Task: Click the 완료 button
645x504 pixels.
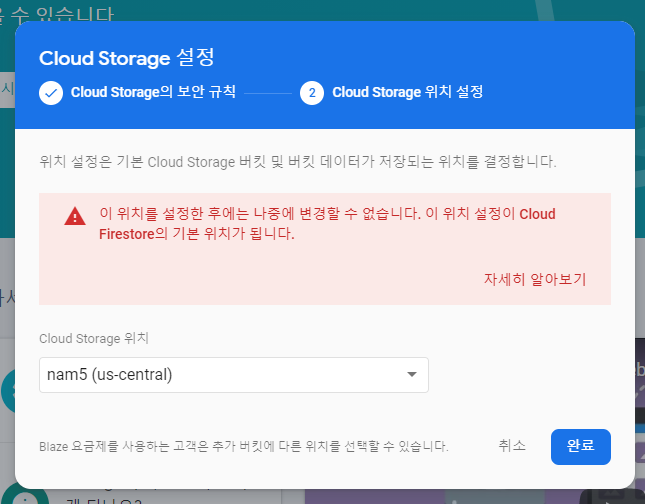Action: [580, 447]
